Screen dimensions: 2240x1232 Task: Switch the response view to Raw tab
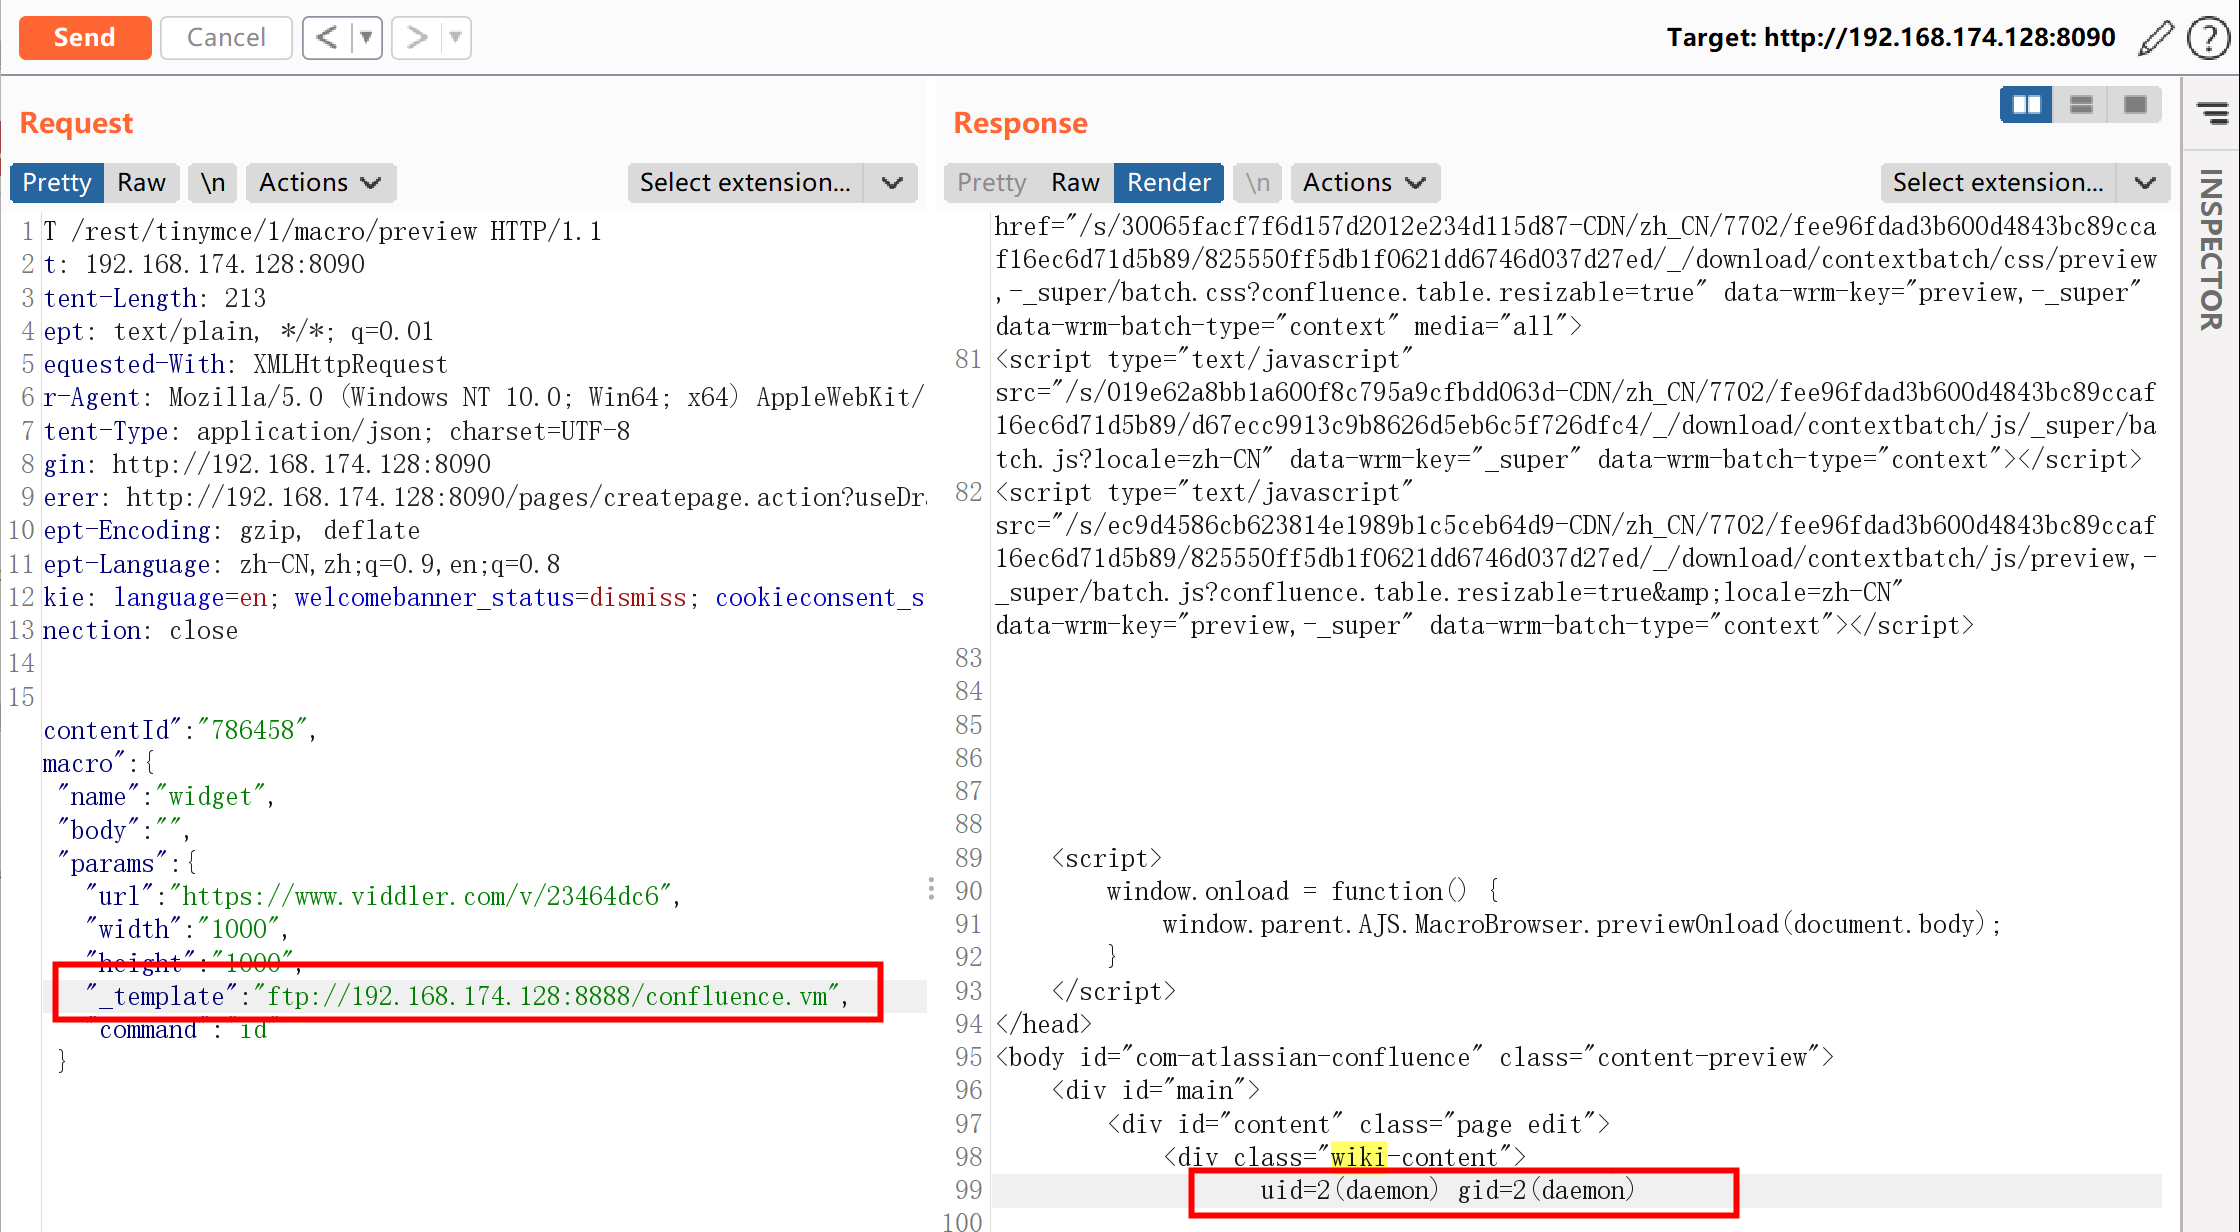[x=1075, y=183]
